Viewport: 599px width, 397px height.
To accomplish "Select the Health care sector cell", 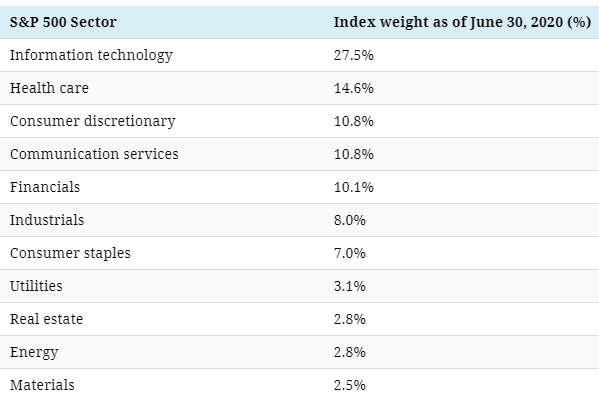I will [x=49, y=88].
